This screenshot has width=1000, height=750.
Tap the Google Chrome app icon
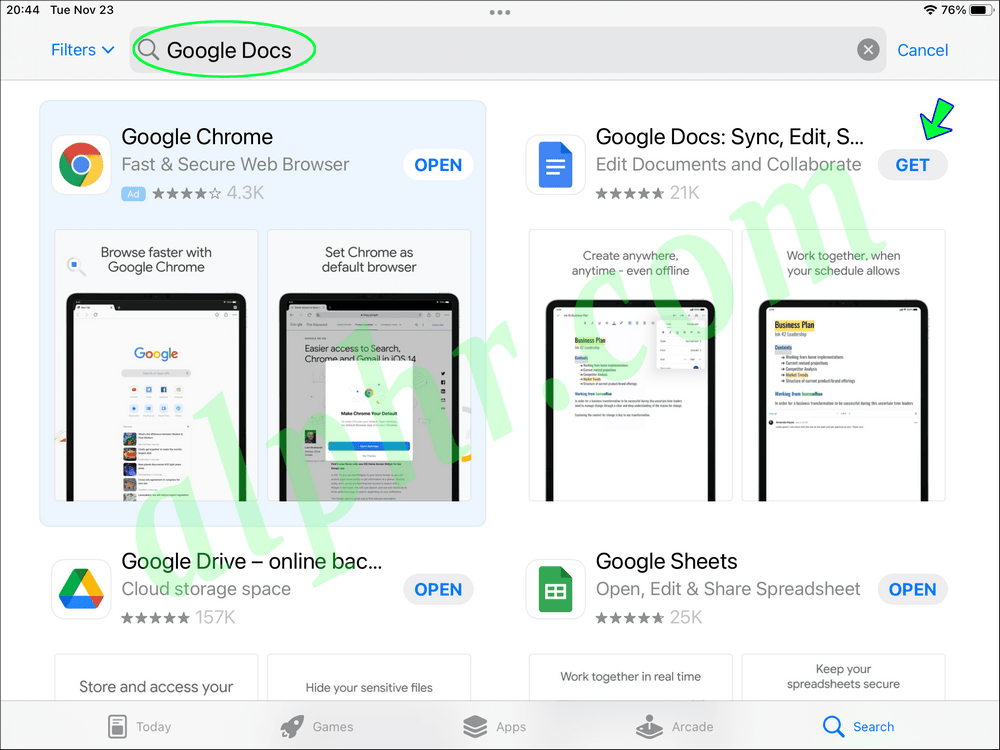[x=81, y=164]
